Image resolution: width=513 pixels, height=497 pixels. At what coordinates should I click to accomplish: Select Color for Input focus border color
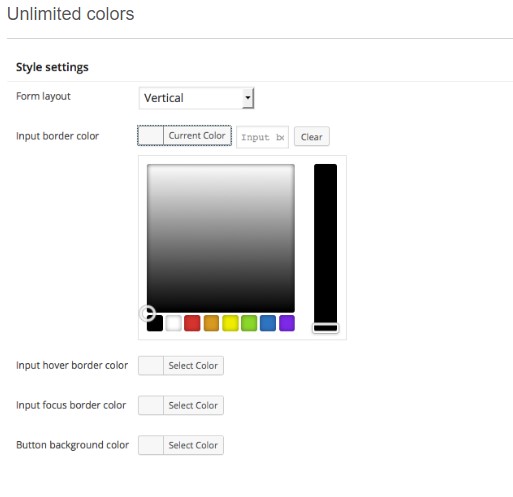pos(181,405)
